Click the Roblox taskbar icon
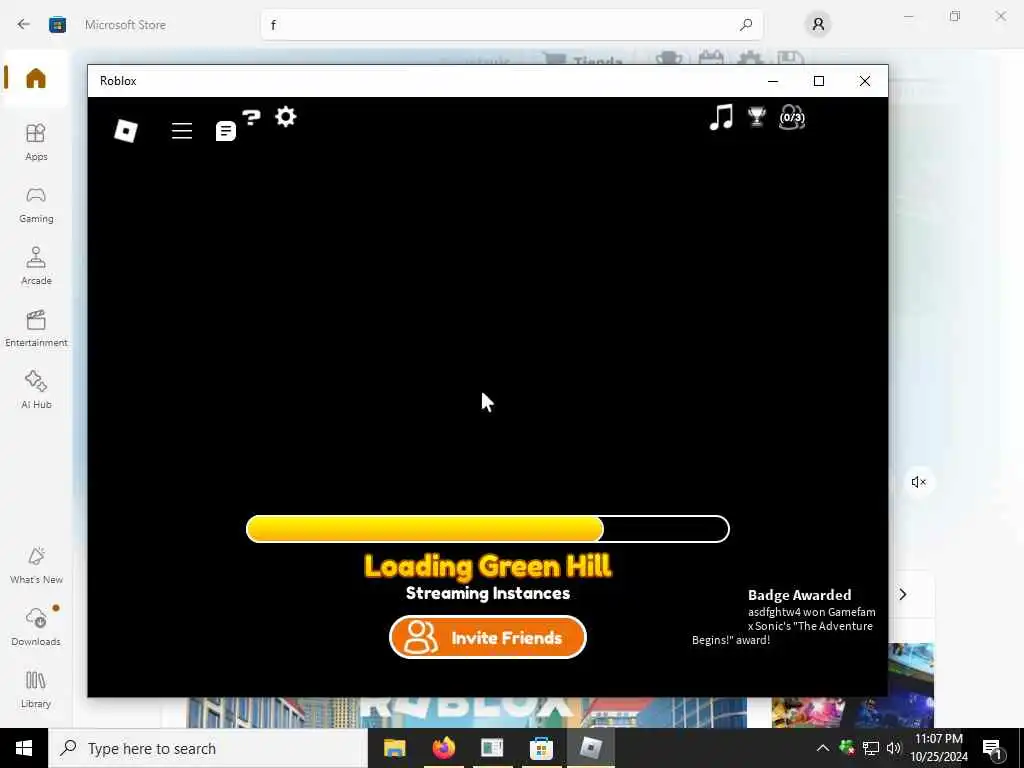The width and height of the screenshot is (1024, 768). point(590,748)
